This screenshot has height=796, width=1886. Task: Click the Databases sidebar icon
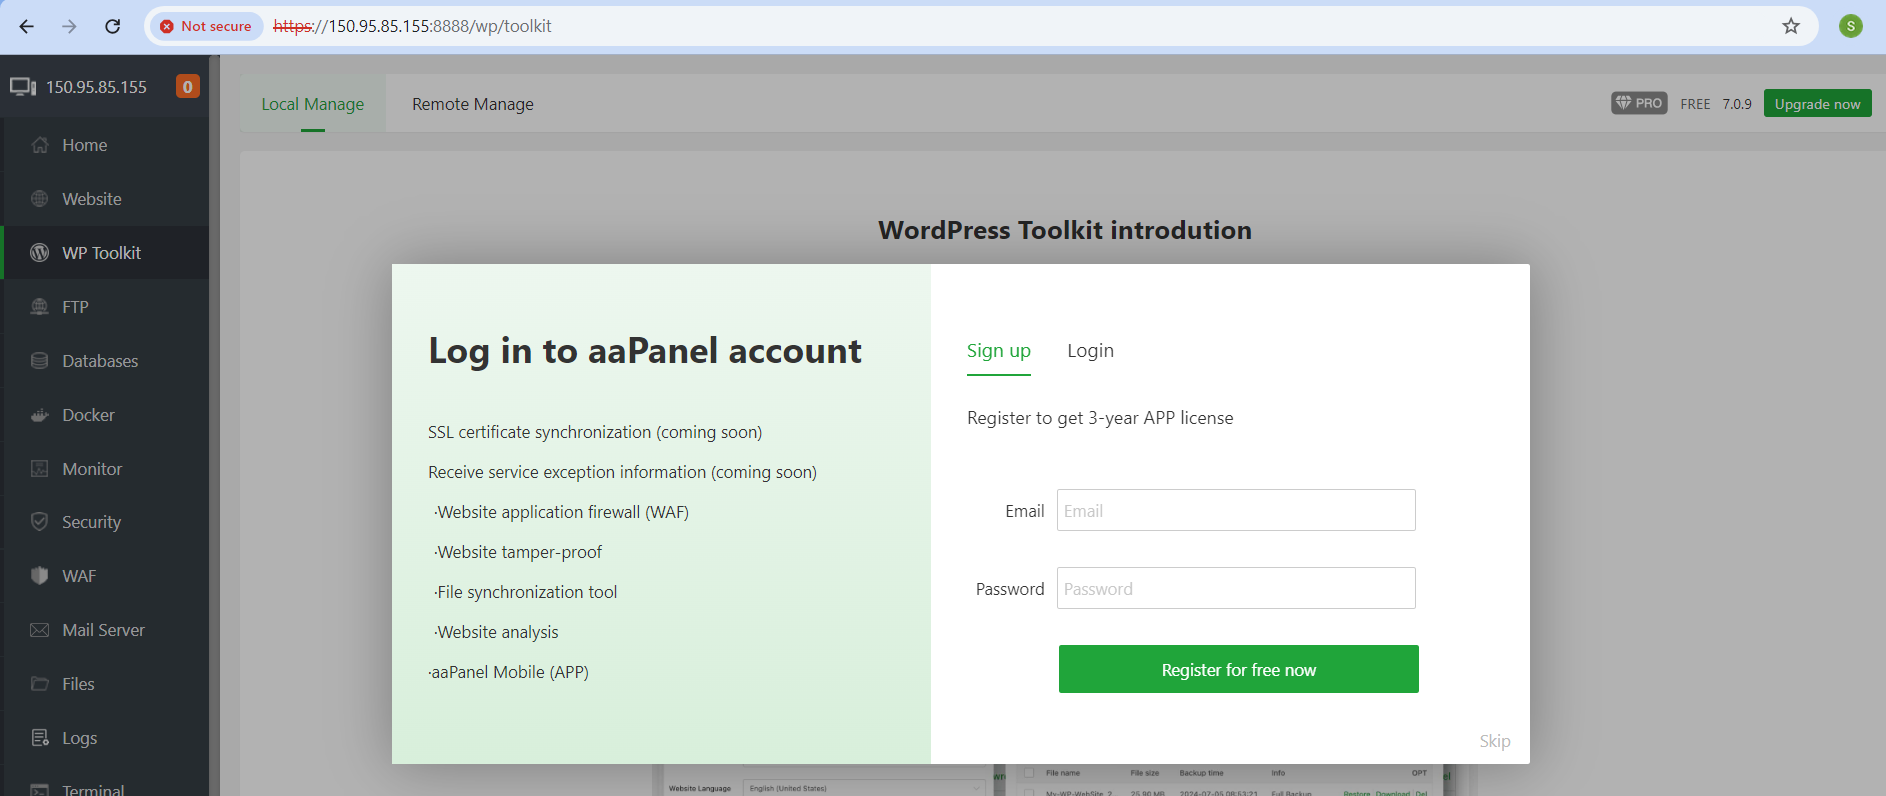40,361
